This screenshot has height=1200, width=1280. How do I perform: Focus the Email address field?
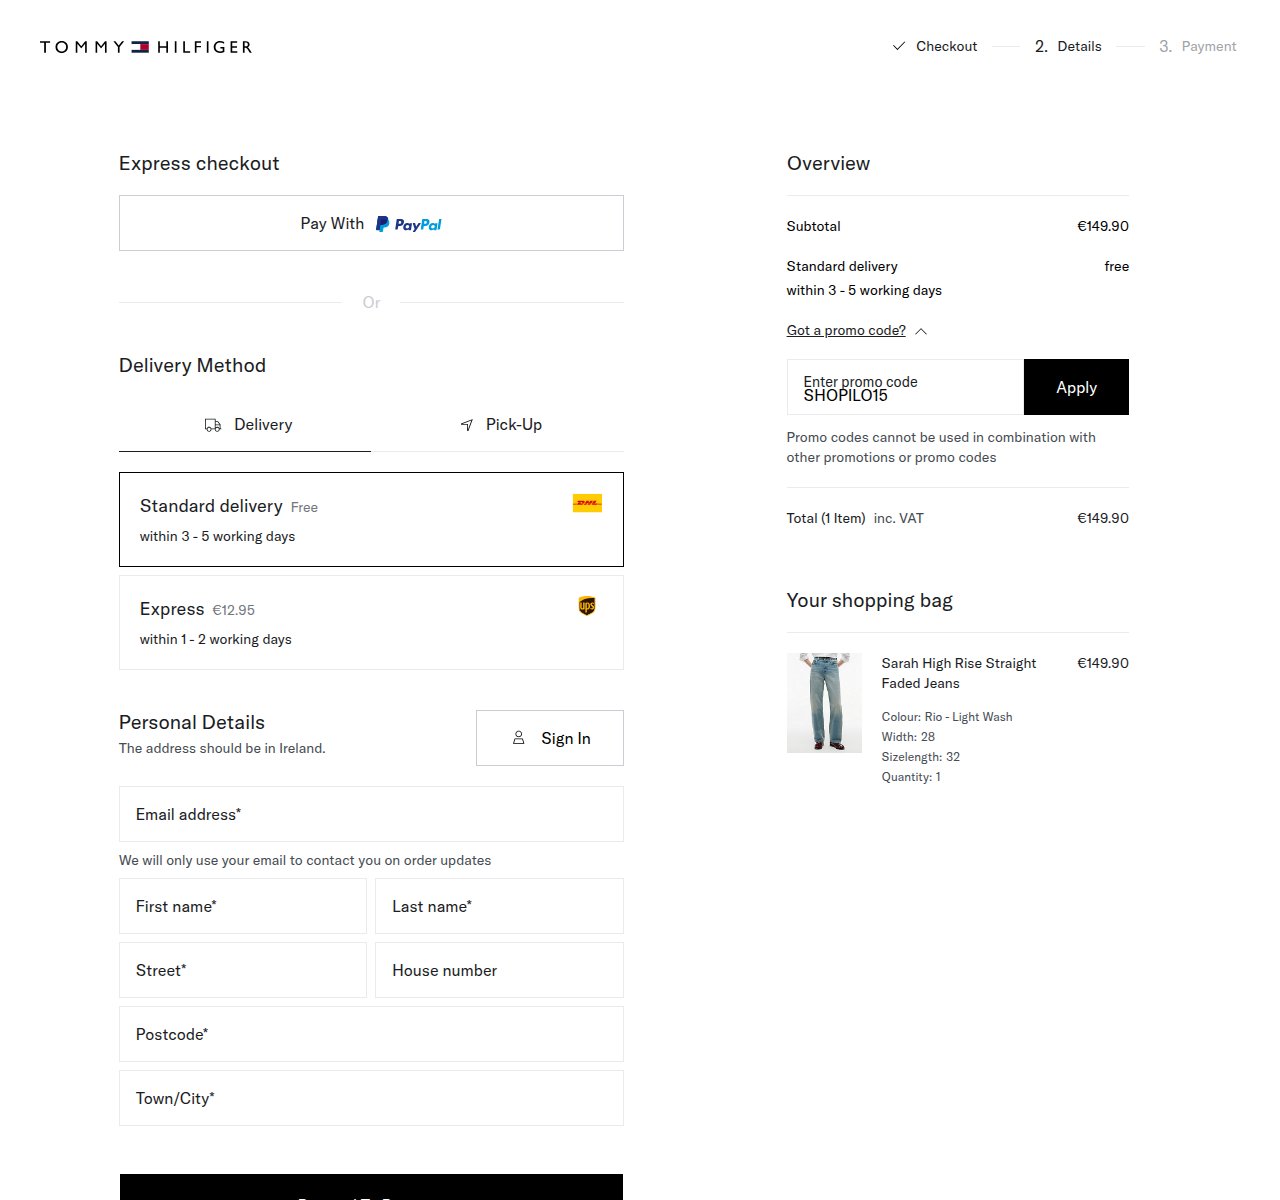371,814
